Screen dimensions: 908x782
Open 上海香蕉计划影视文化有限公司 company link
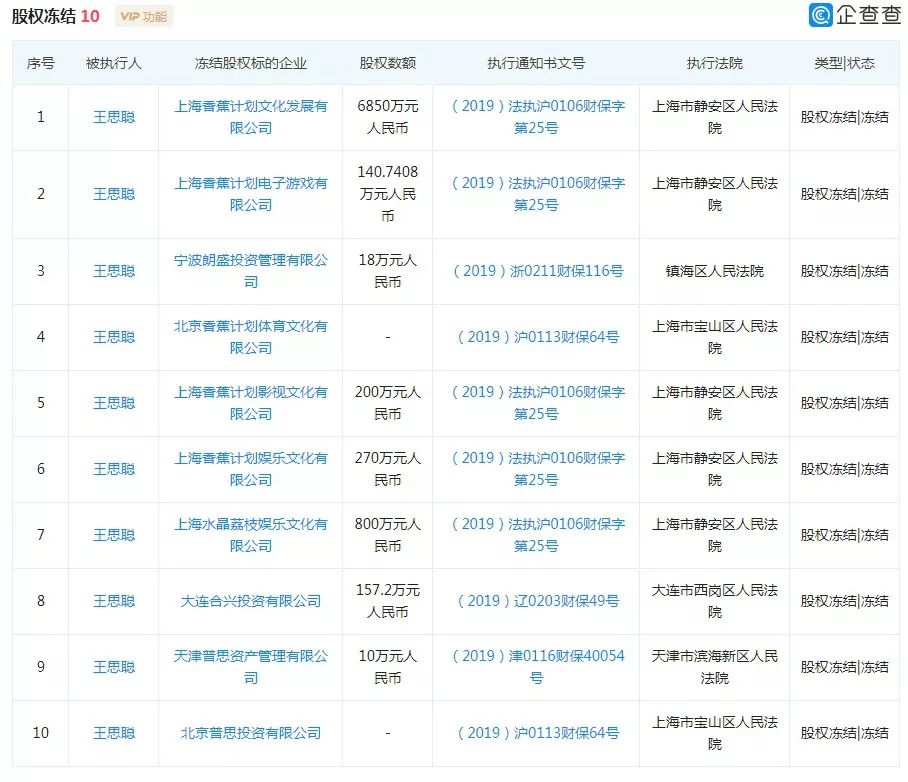251,403
